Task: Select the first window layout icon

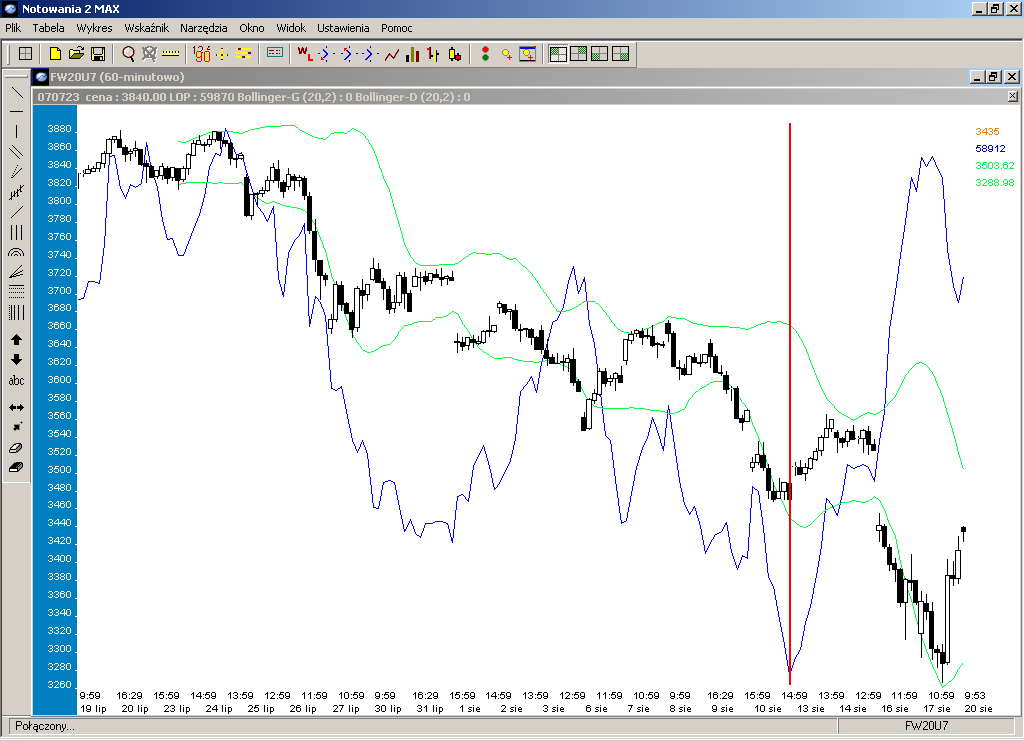Action: point(558,54)
